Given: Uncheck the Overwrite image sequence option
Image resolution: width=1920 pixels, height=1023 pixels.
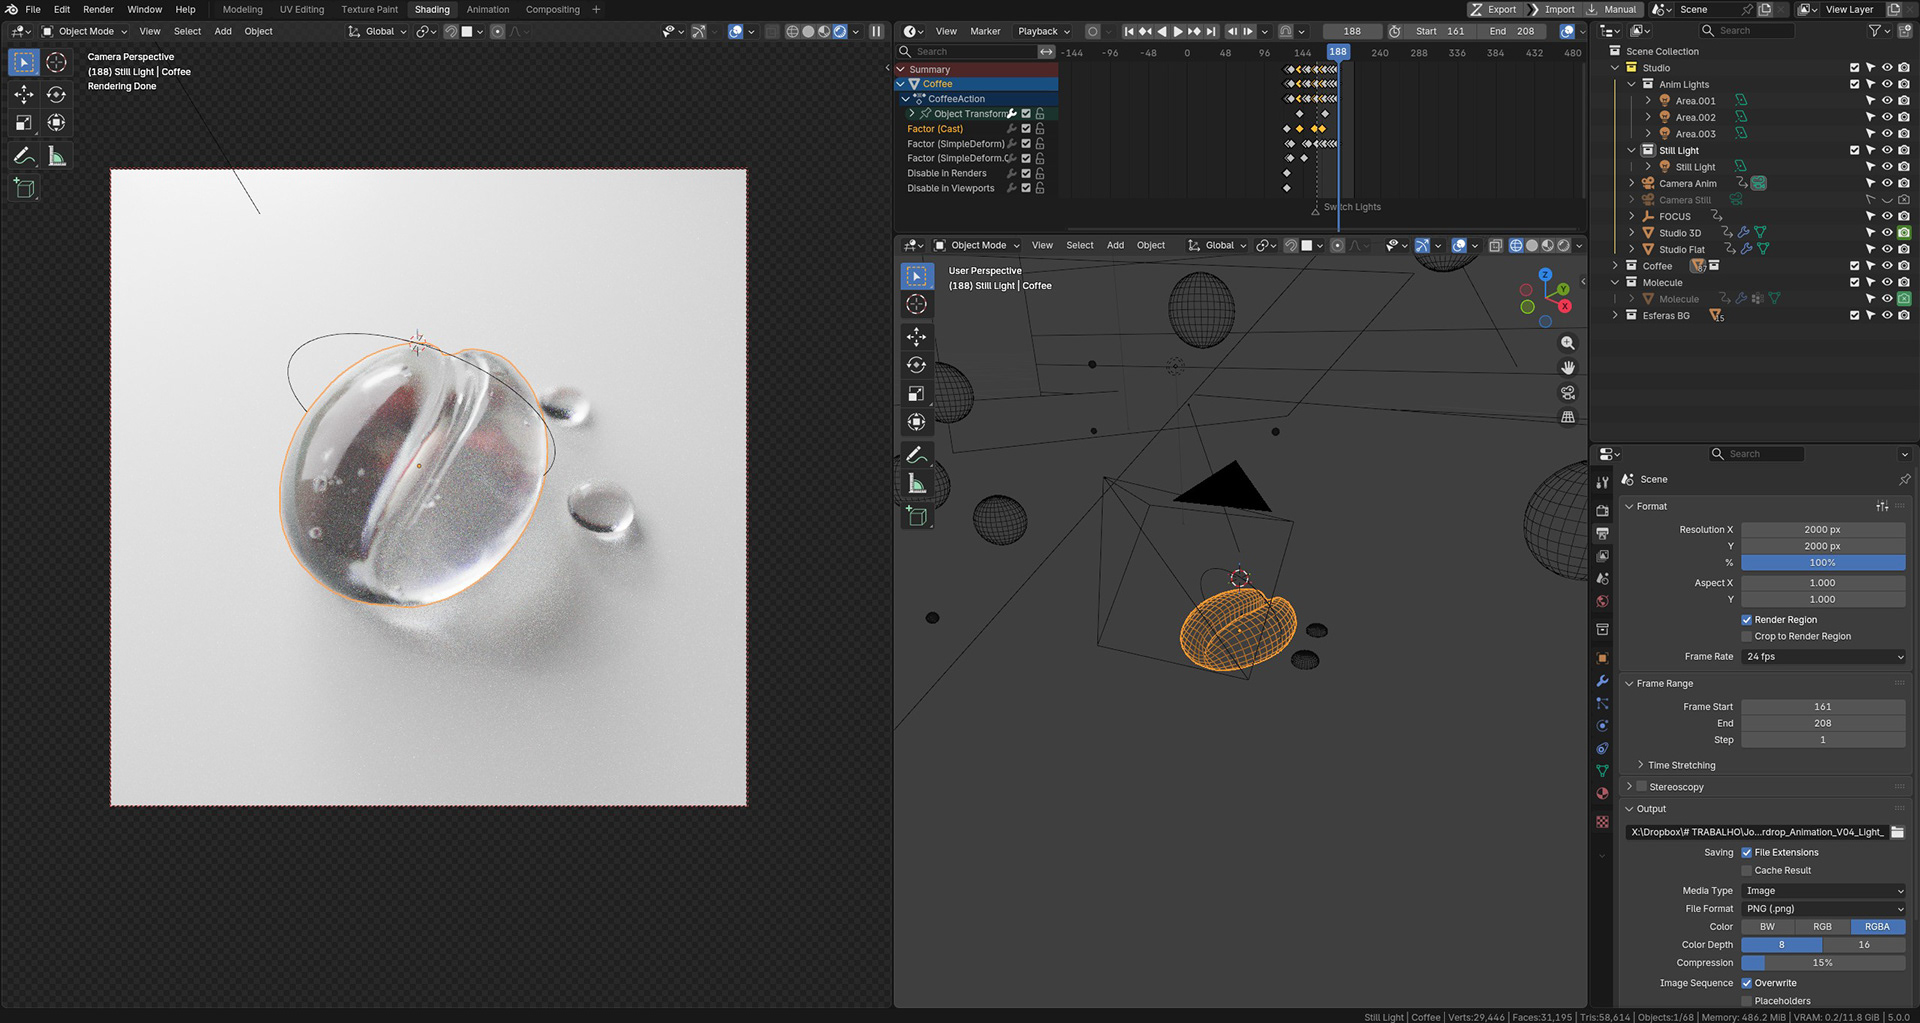Looking at the screenshot, I should pos(1746,983).
